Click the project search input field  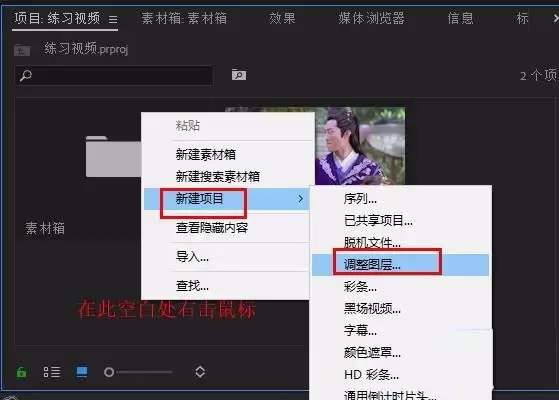pyautogui.click(x=114, y=76)
